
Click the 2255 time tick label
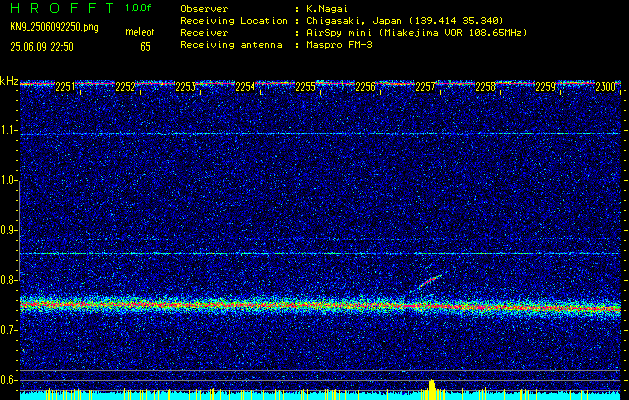point(305,87)
